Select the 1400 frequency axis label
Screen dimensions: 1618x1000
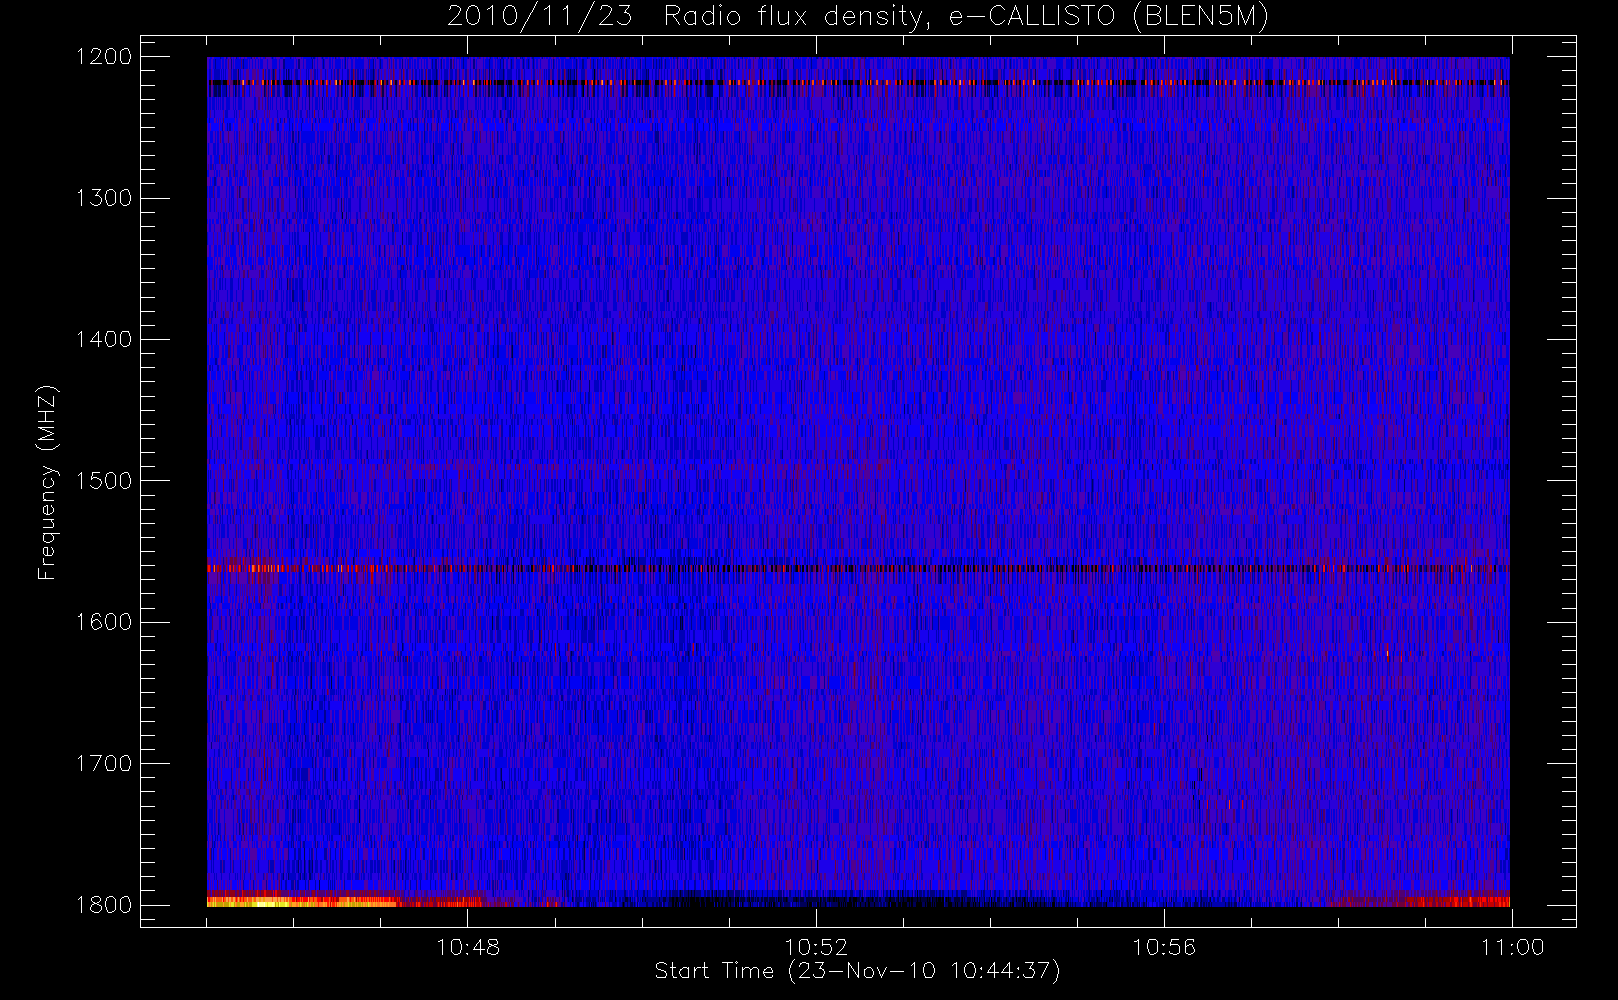(104, 339)
